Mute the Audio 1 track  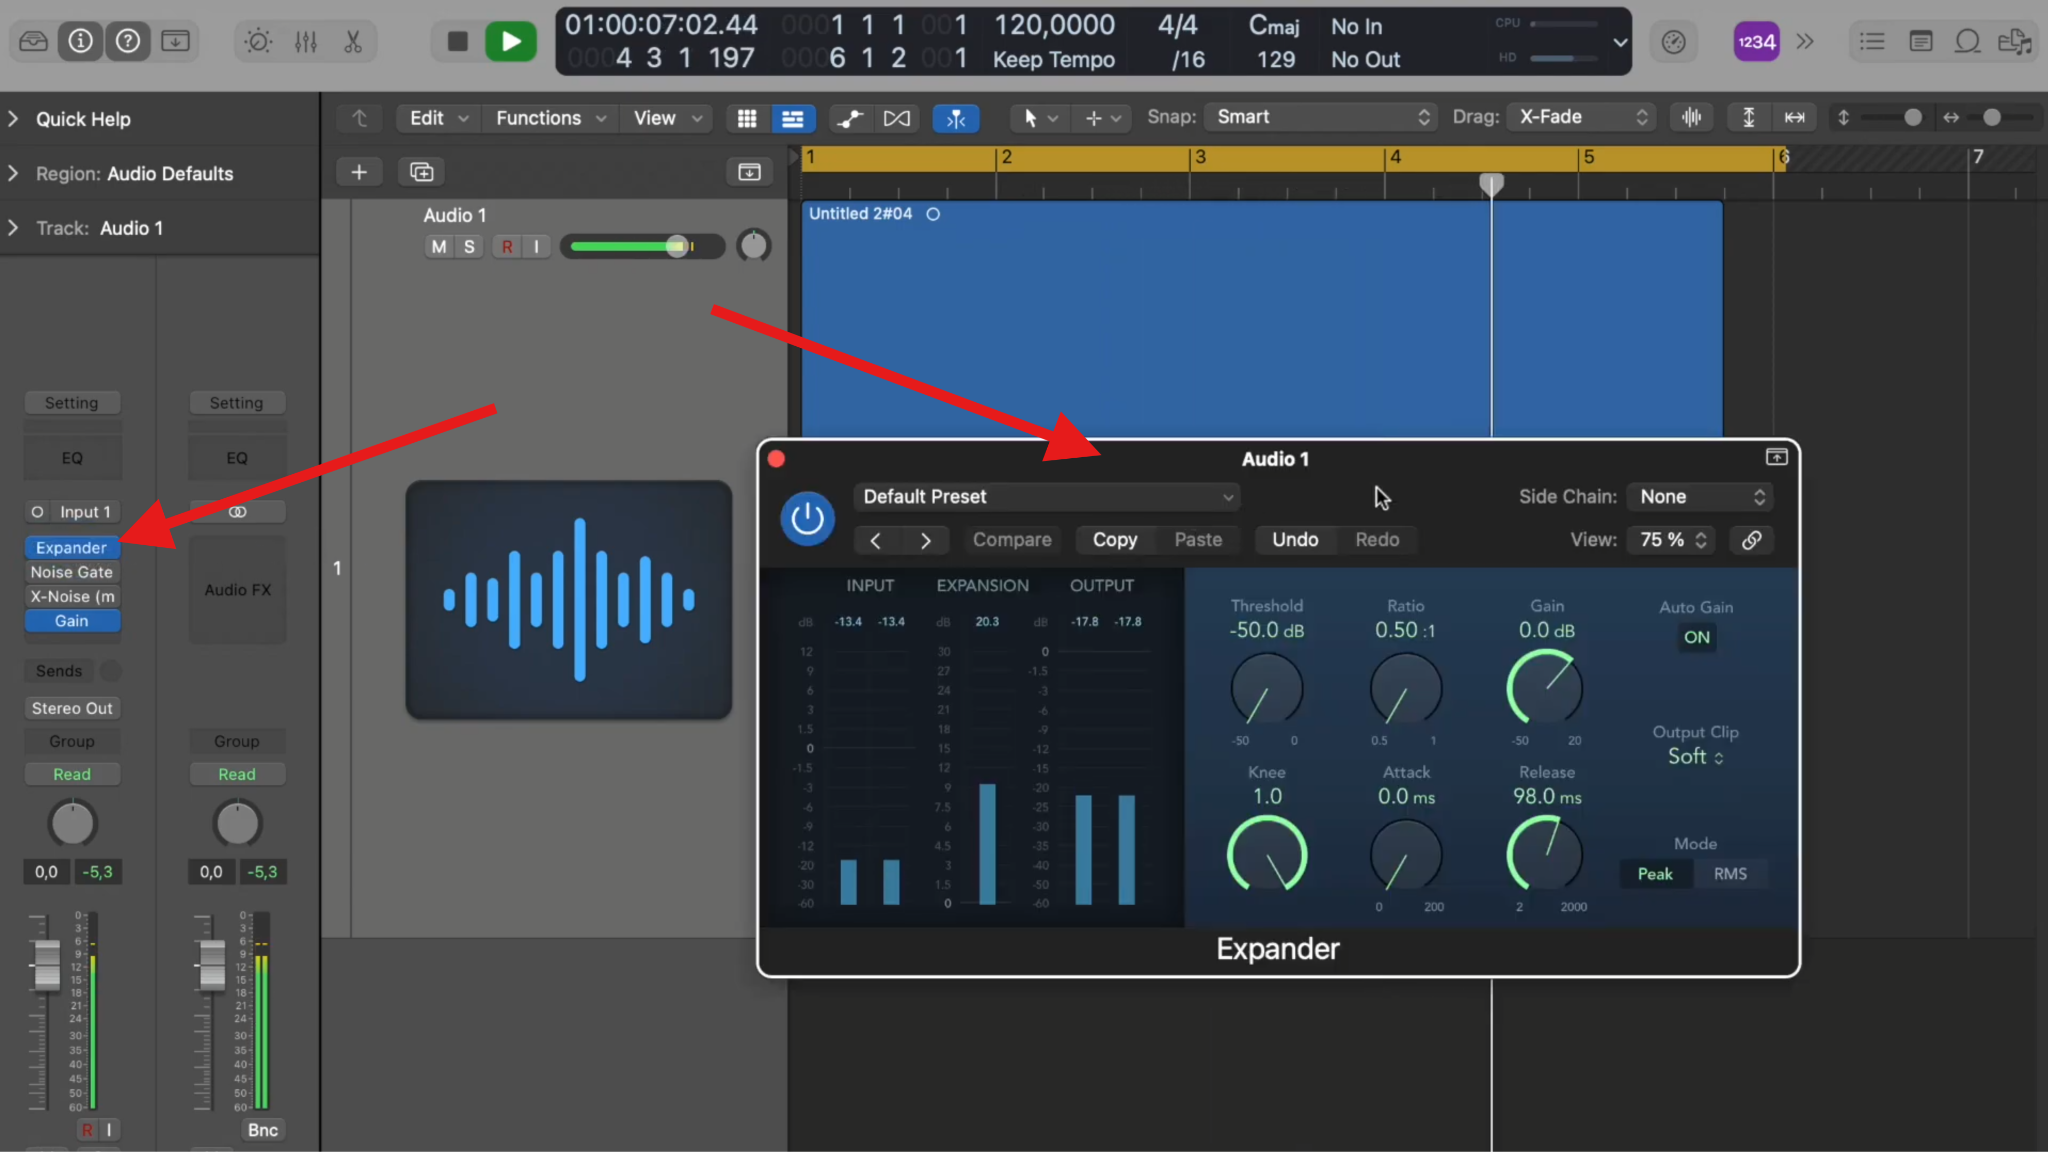tap(439, 246)
